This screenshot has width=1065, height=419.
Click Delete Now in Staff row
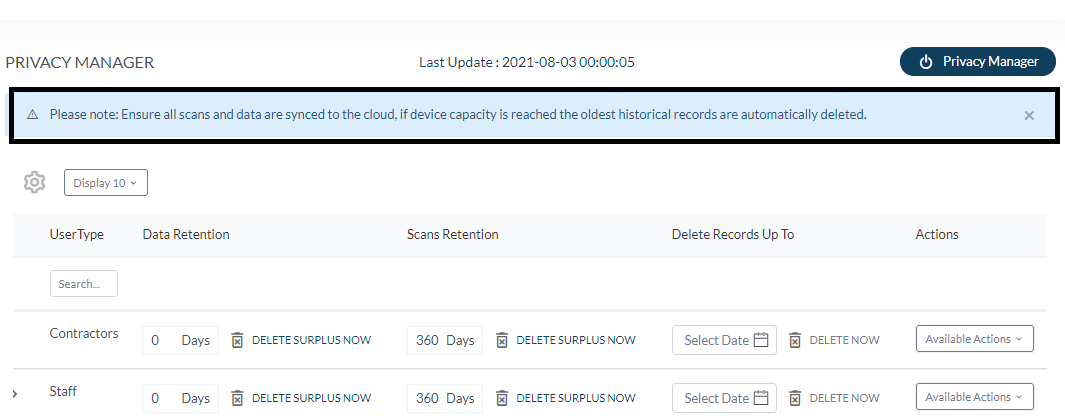(x=834, y=398)
